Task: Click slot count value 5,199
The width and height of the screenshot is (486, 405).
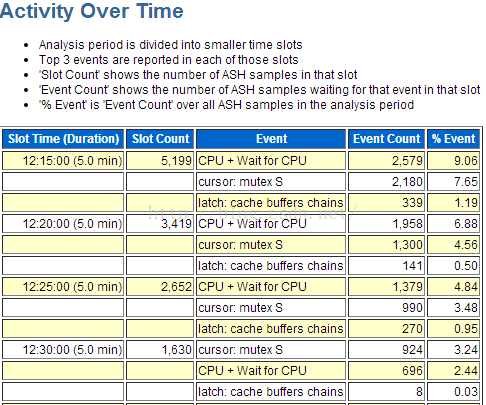Action: click(176, 161)
